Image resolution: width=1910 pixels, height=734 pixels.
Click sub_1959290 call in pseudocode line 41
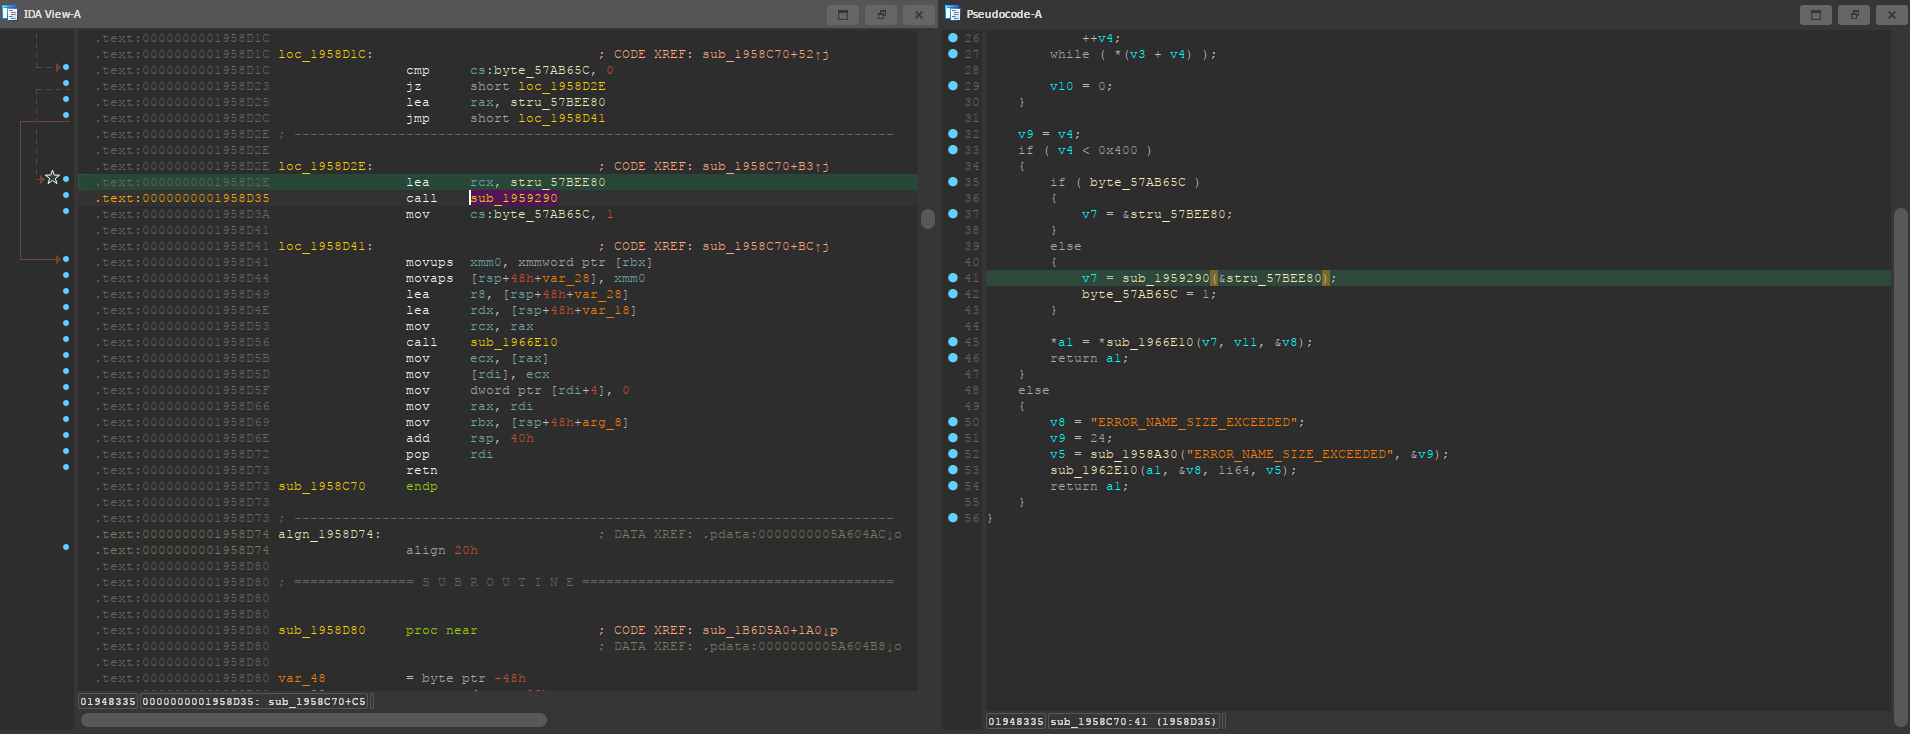[x=1165, y=278]
